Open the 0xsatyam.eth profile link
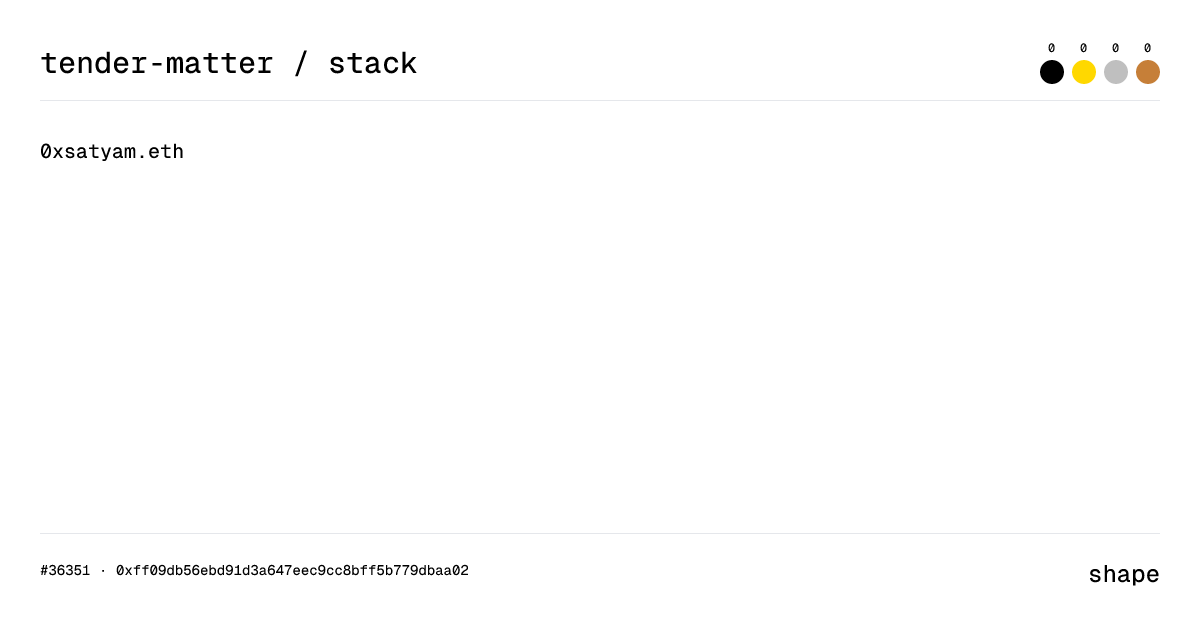Image resolution: width=1200 pixels, height=630 pixels. point(112,151)
